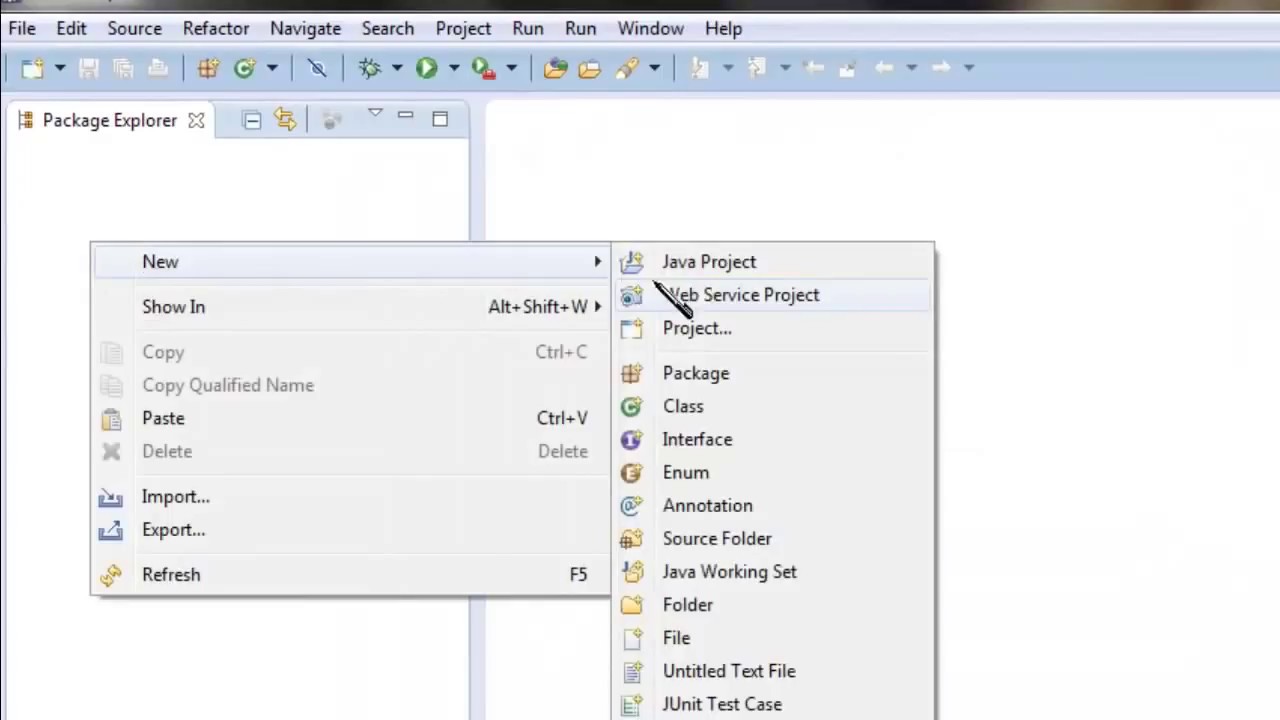The width and height of the screenshot is (1280, 720).
Task: Select Interface in the New submenu
Action: (773, 439)
